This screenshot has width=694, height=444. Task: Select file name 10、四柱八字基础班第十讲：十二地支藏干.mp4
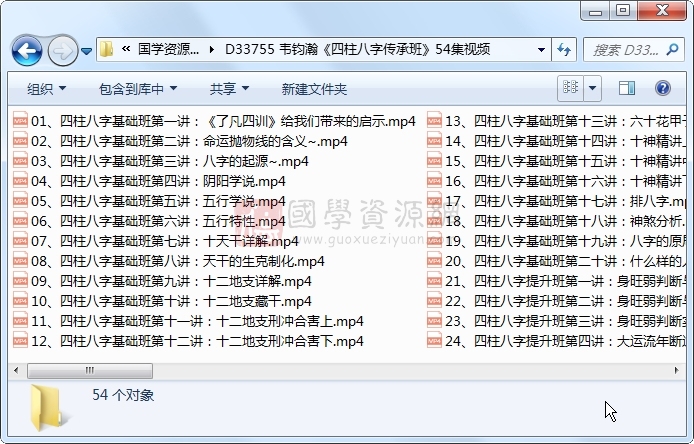tap(171, 301)
